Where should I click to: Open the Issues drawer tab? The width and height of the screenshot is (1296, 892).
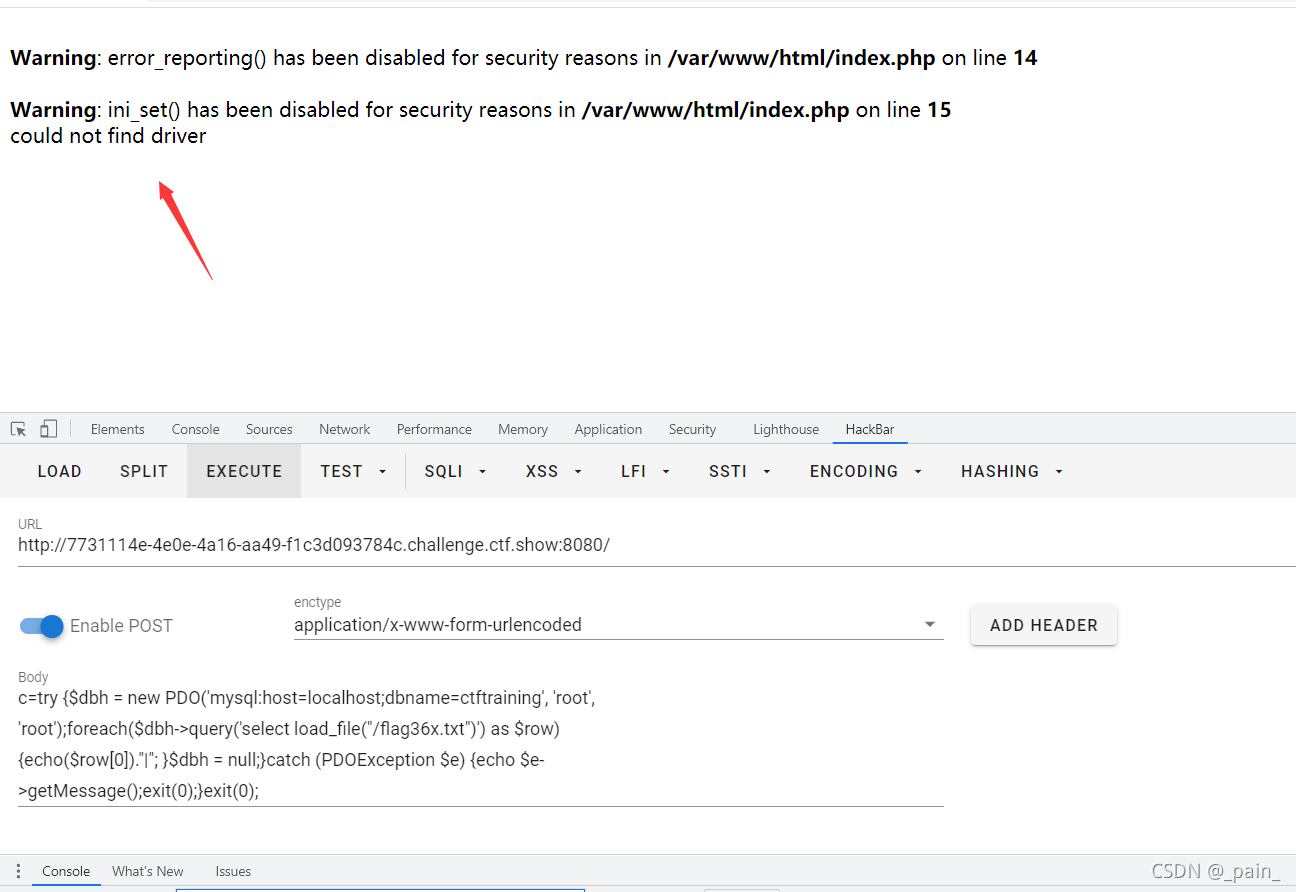(233, 871)
